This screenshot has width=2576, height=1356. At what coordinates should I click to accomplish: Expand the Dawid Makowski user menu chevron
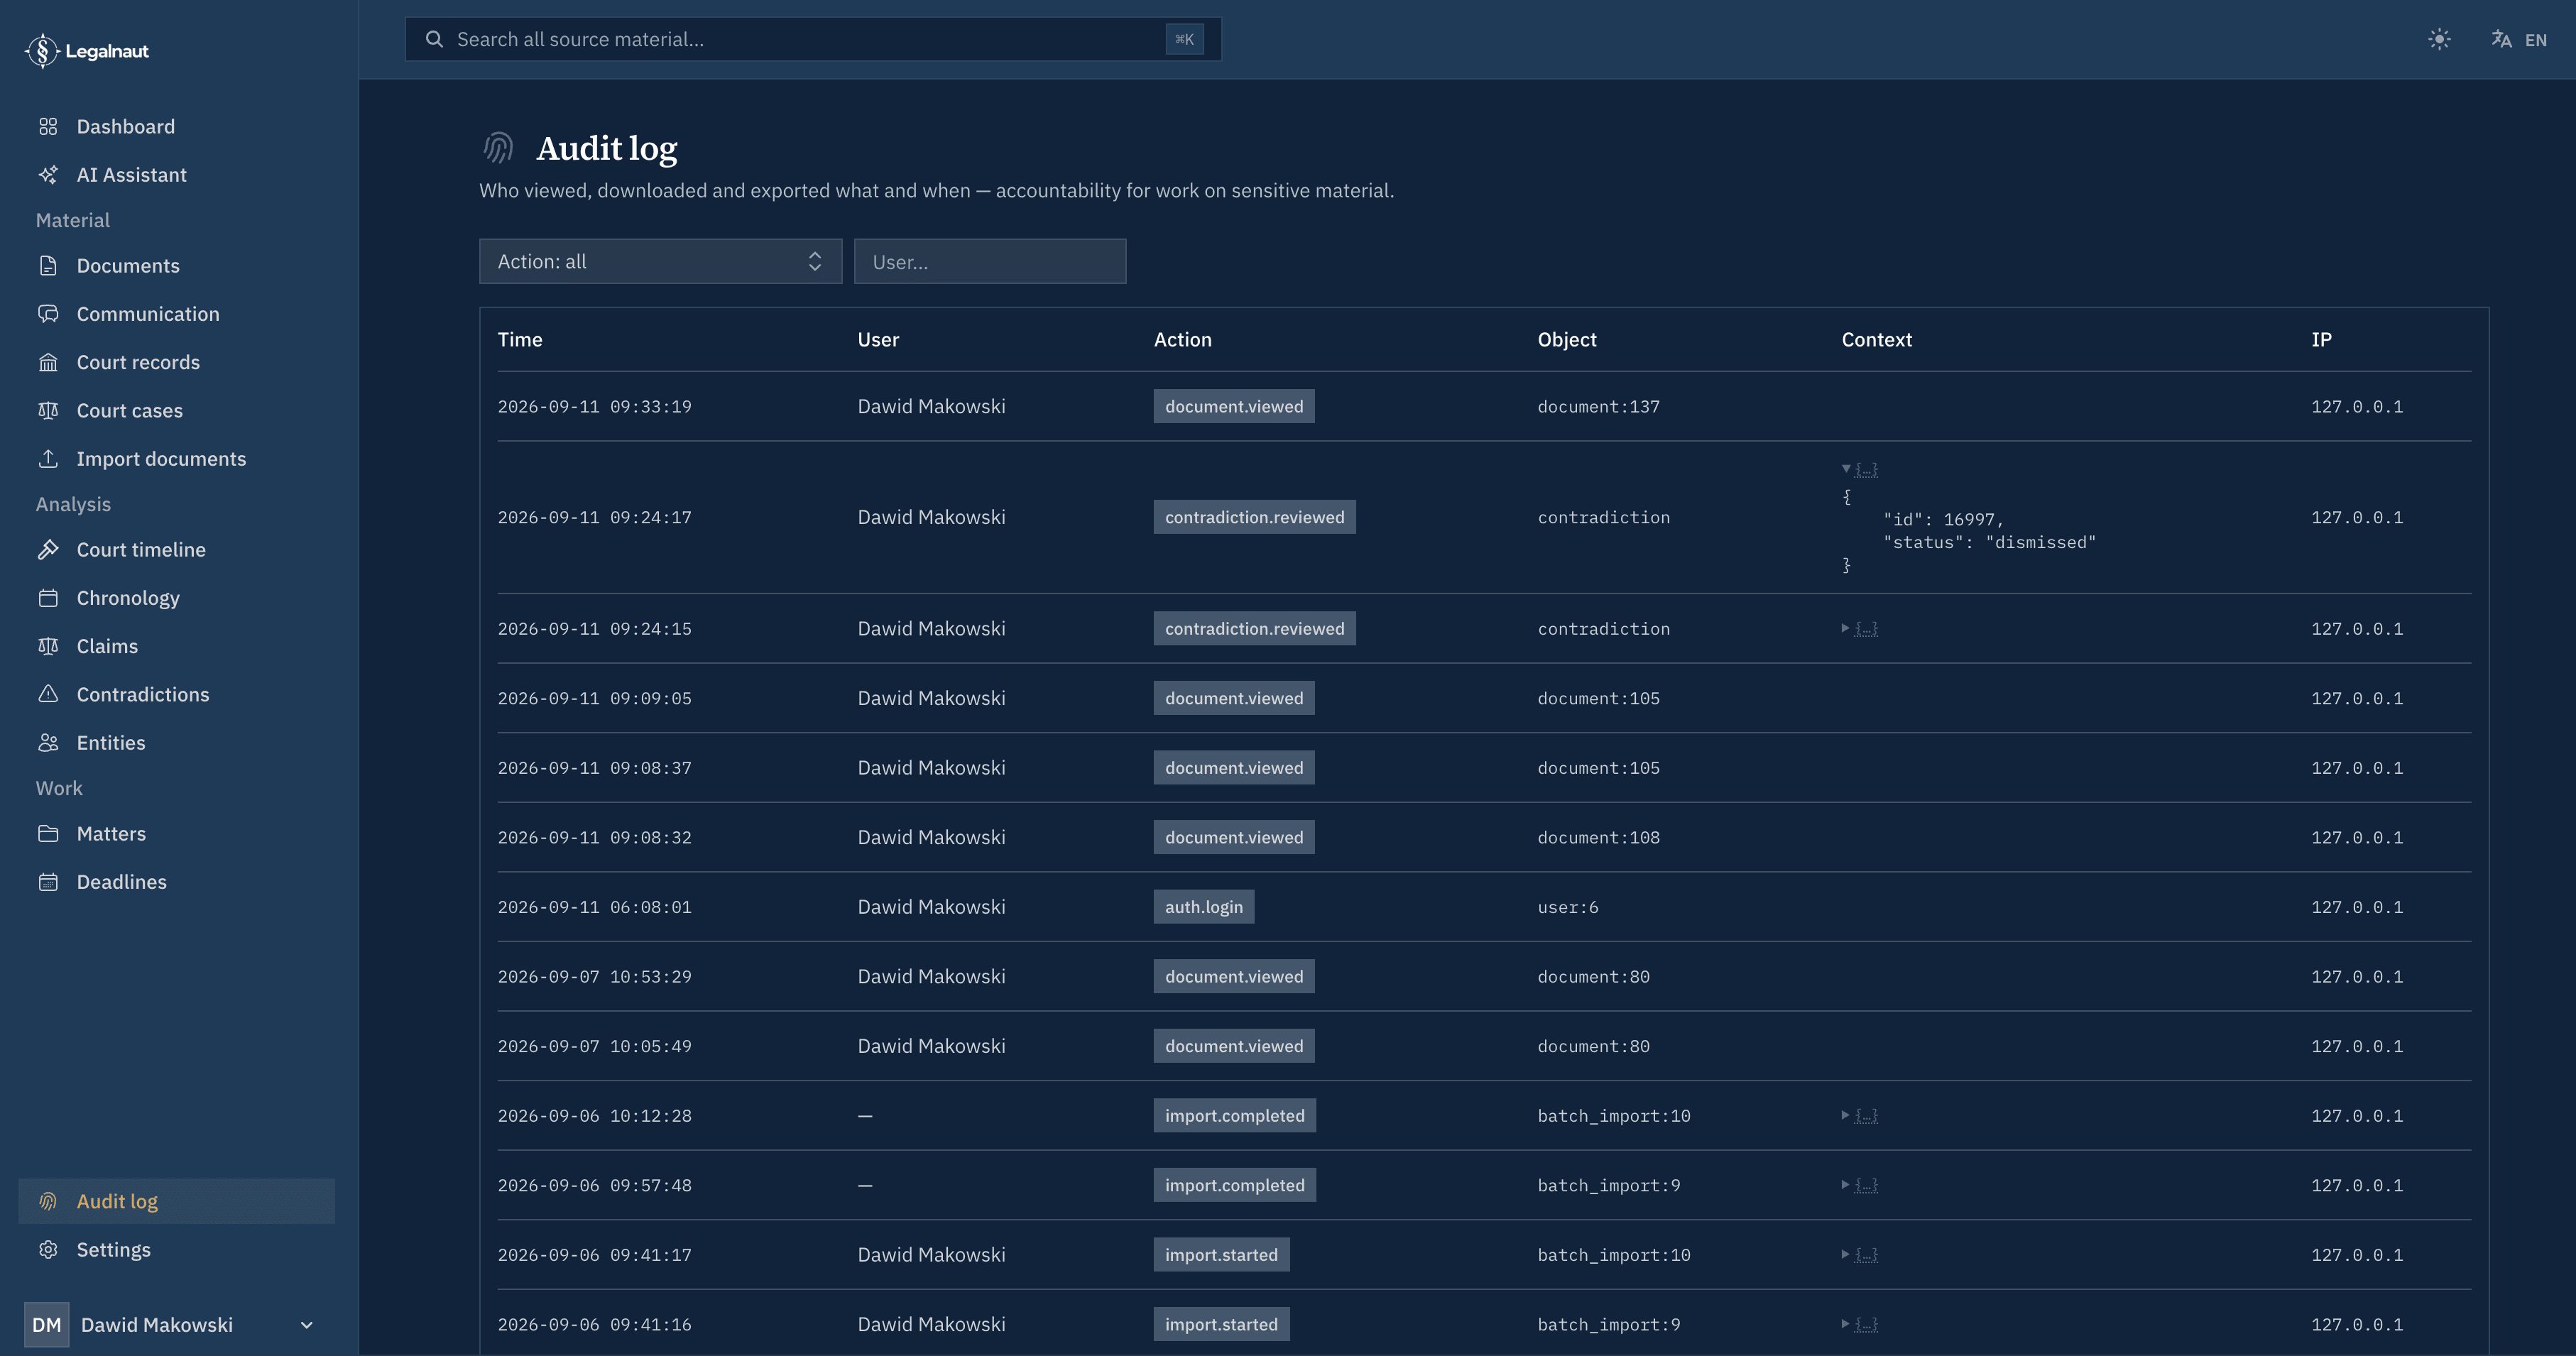[307, 1325]
